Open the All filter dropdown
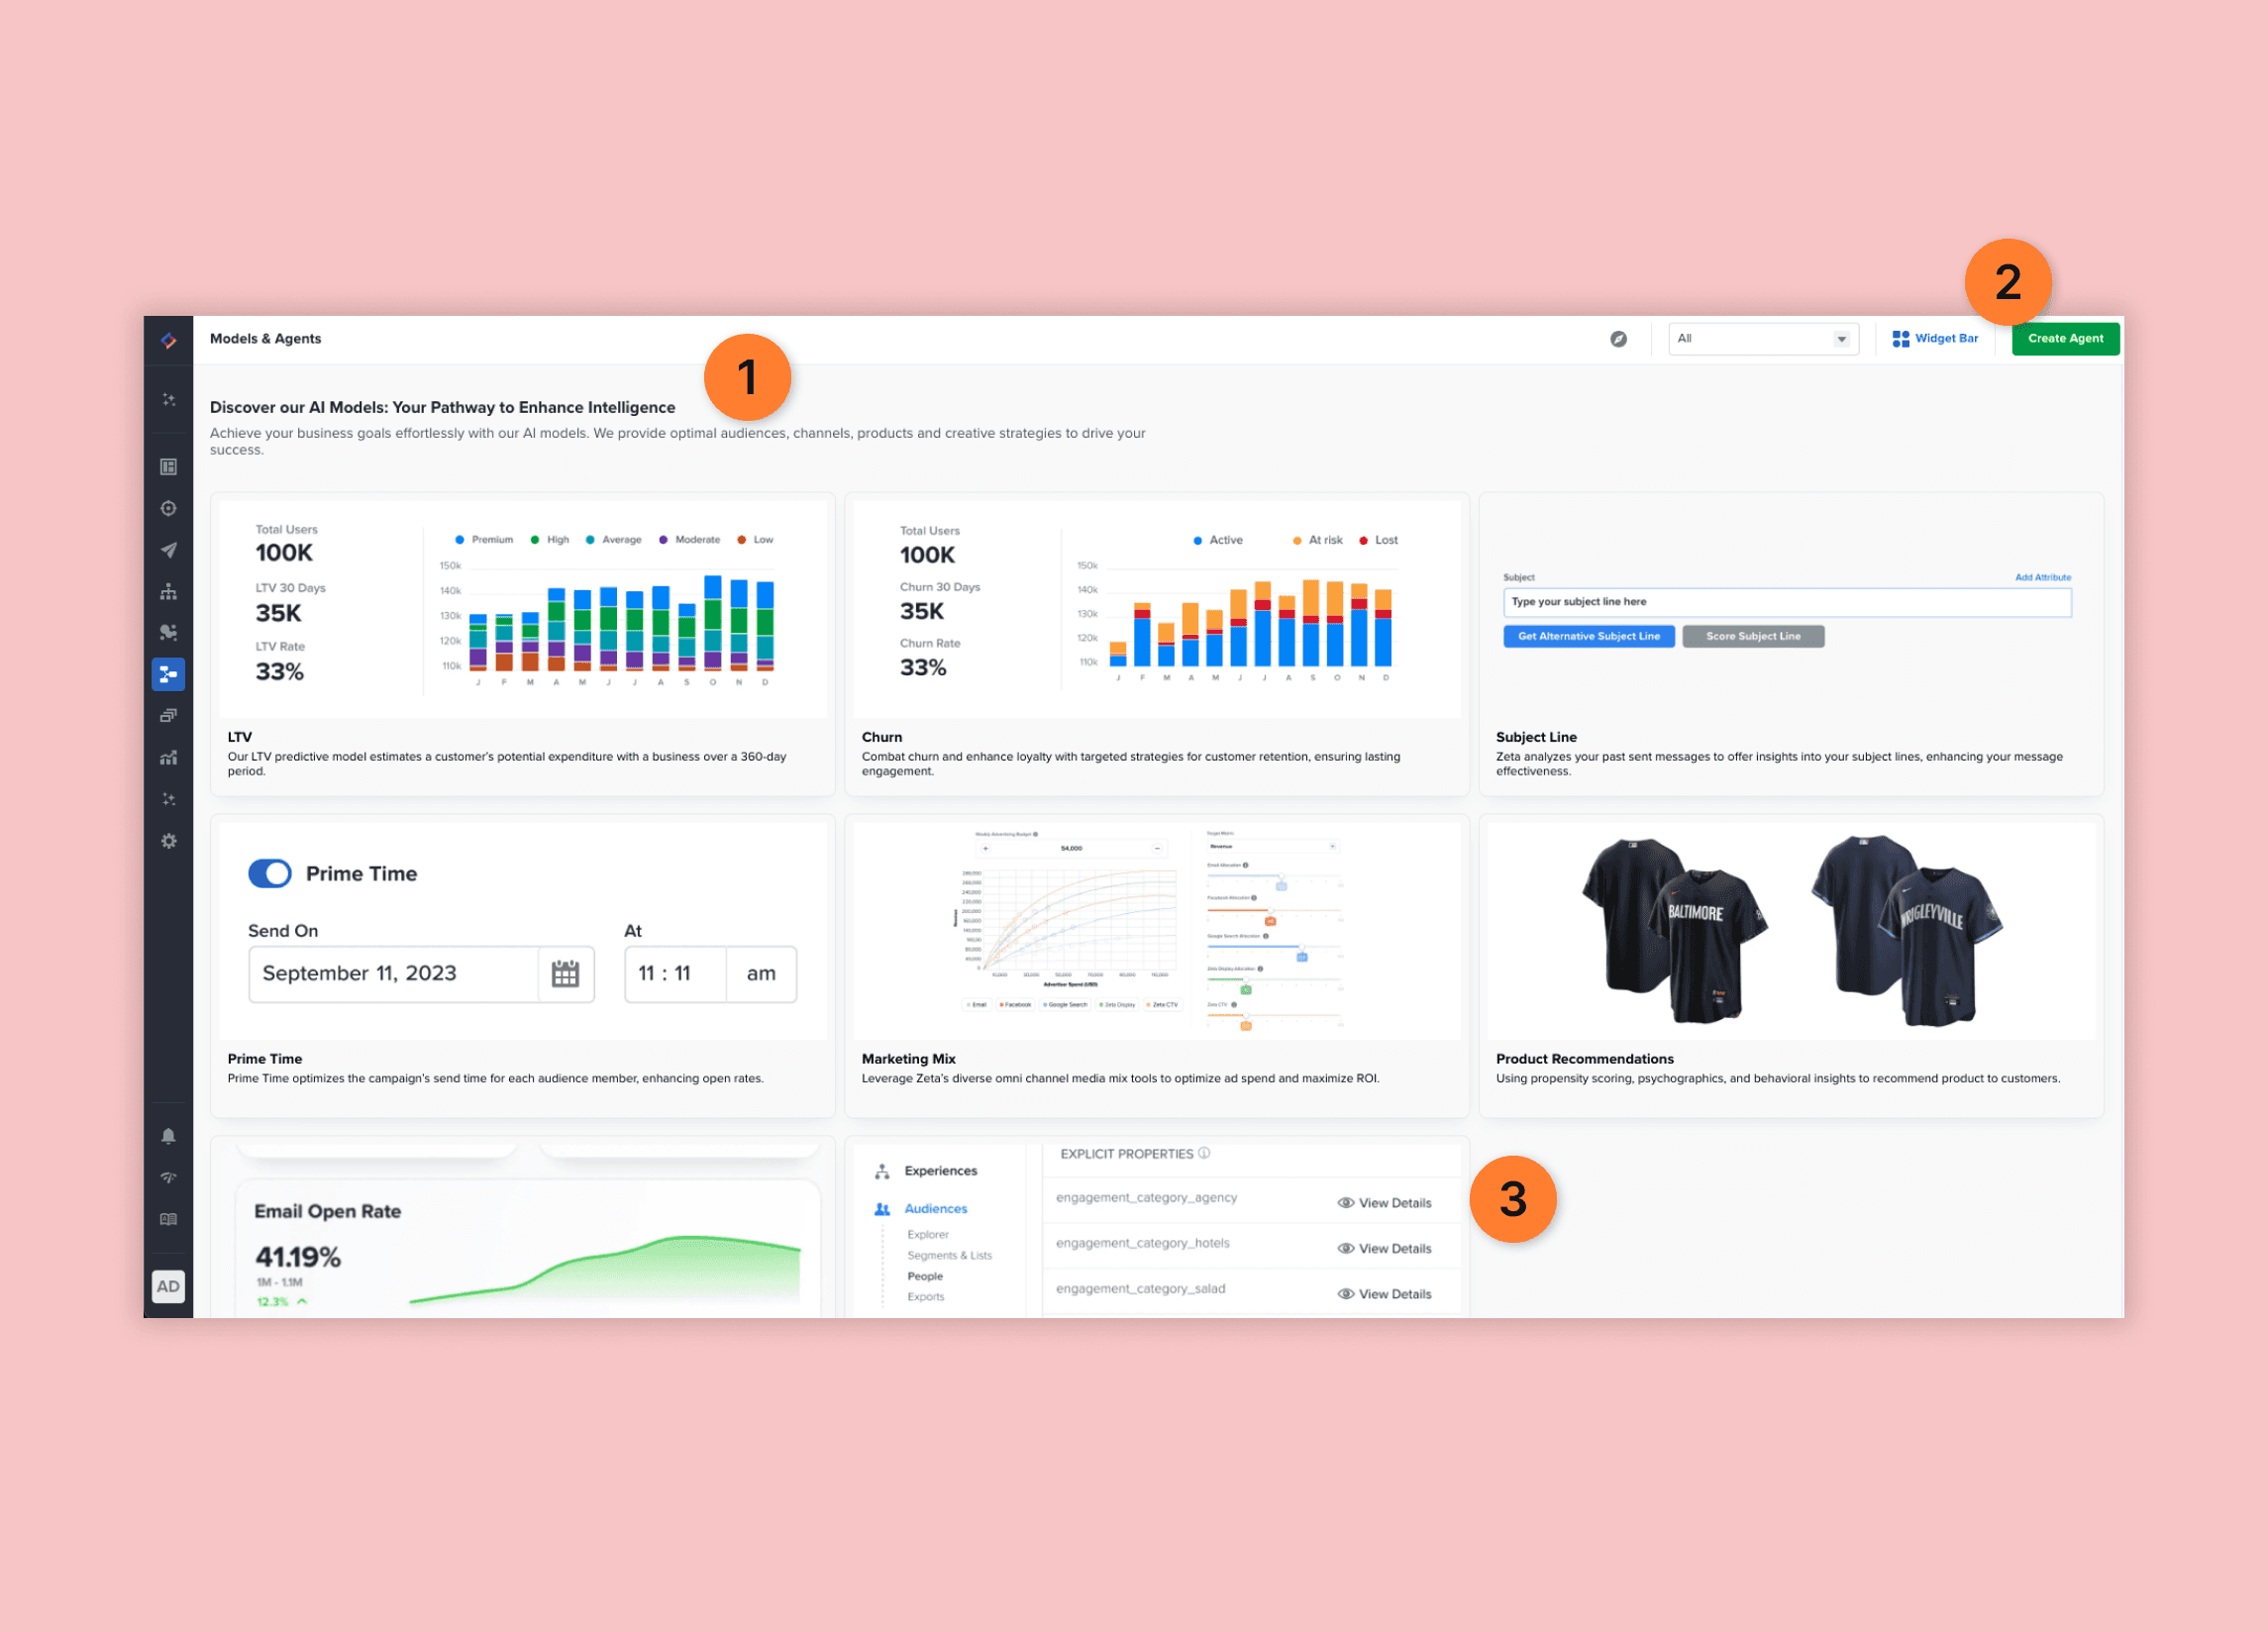Screen dimensions: 2268x1632 click(x=1762, y=339)
